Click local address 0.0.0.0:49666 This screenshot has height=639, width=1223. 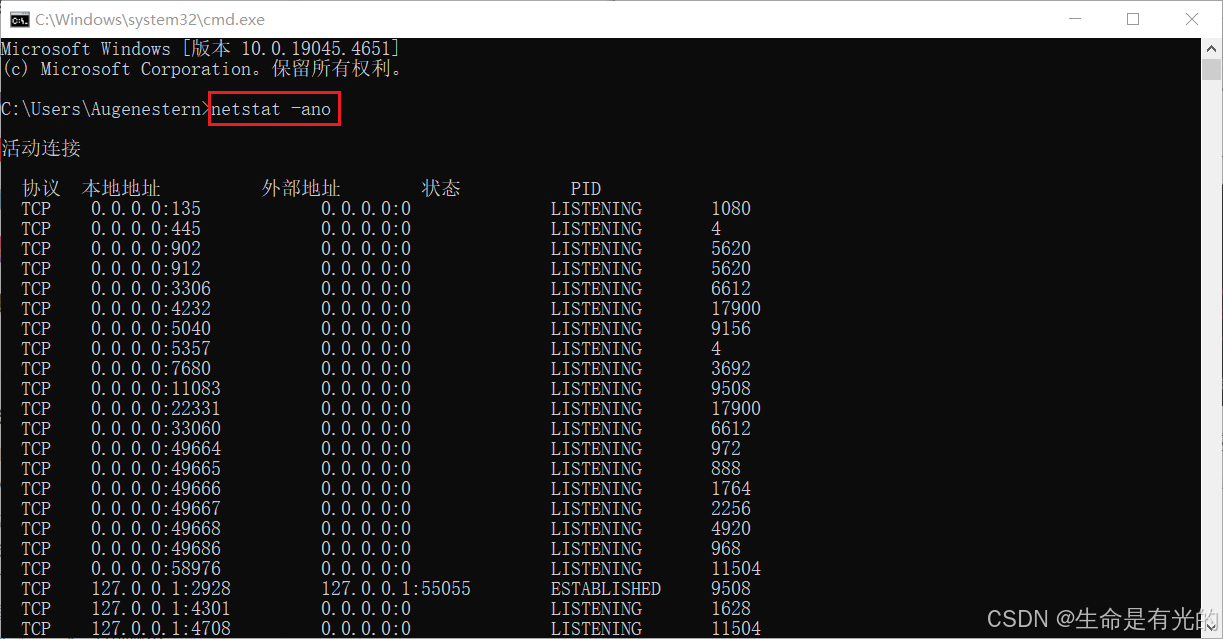(156, 489)
